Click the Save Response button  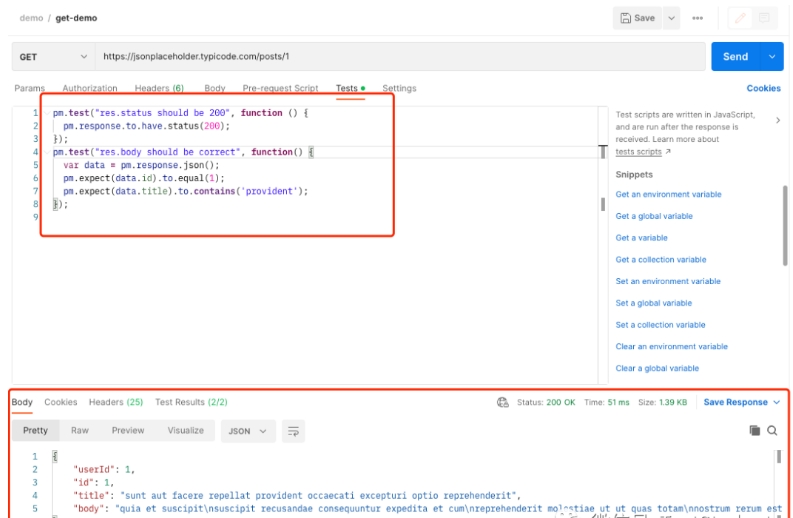pyautogui.click(x=735, y=402)
